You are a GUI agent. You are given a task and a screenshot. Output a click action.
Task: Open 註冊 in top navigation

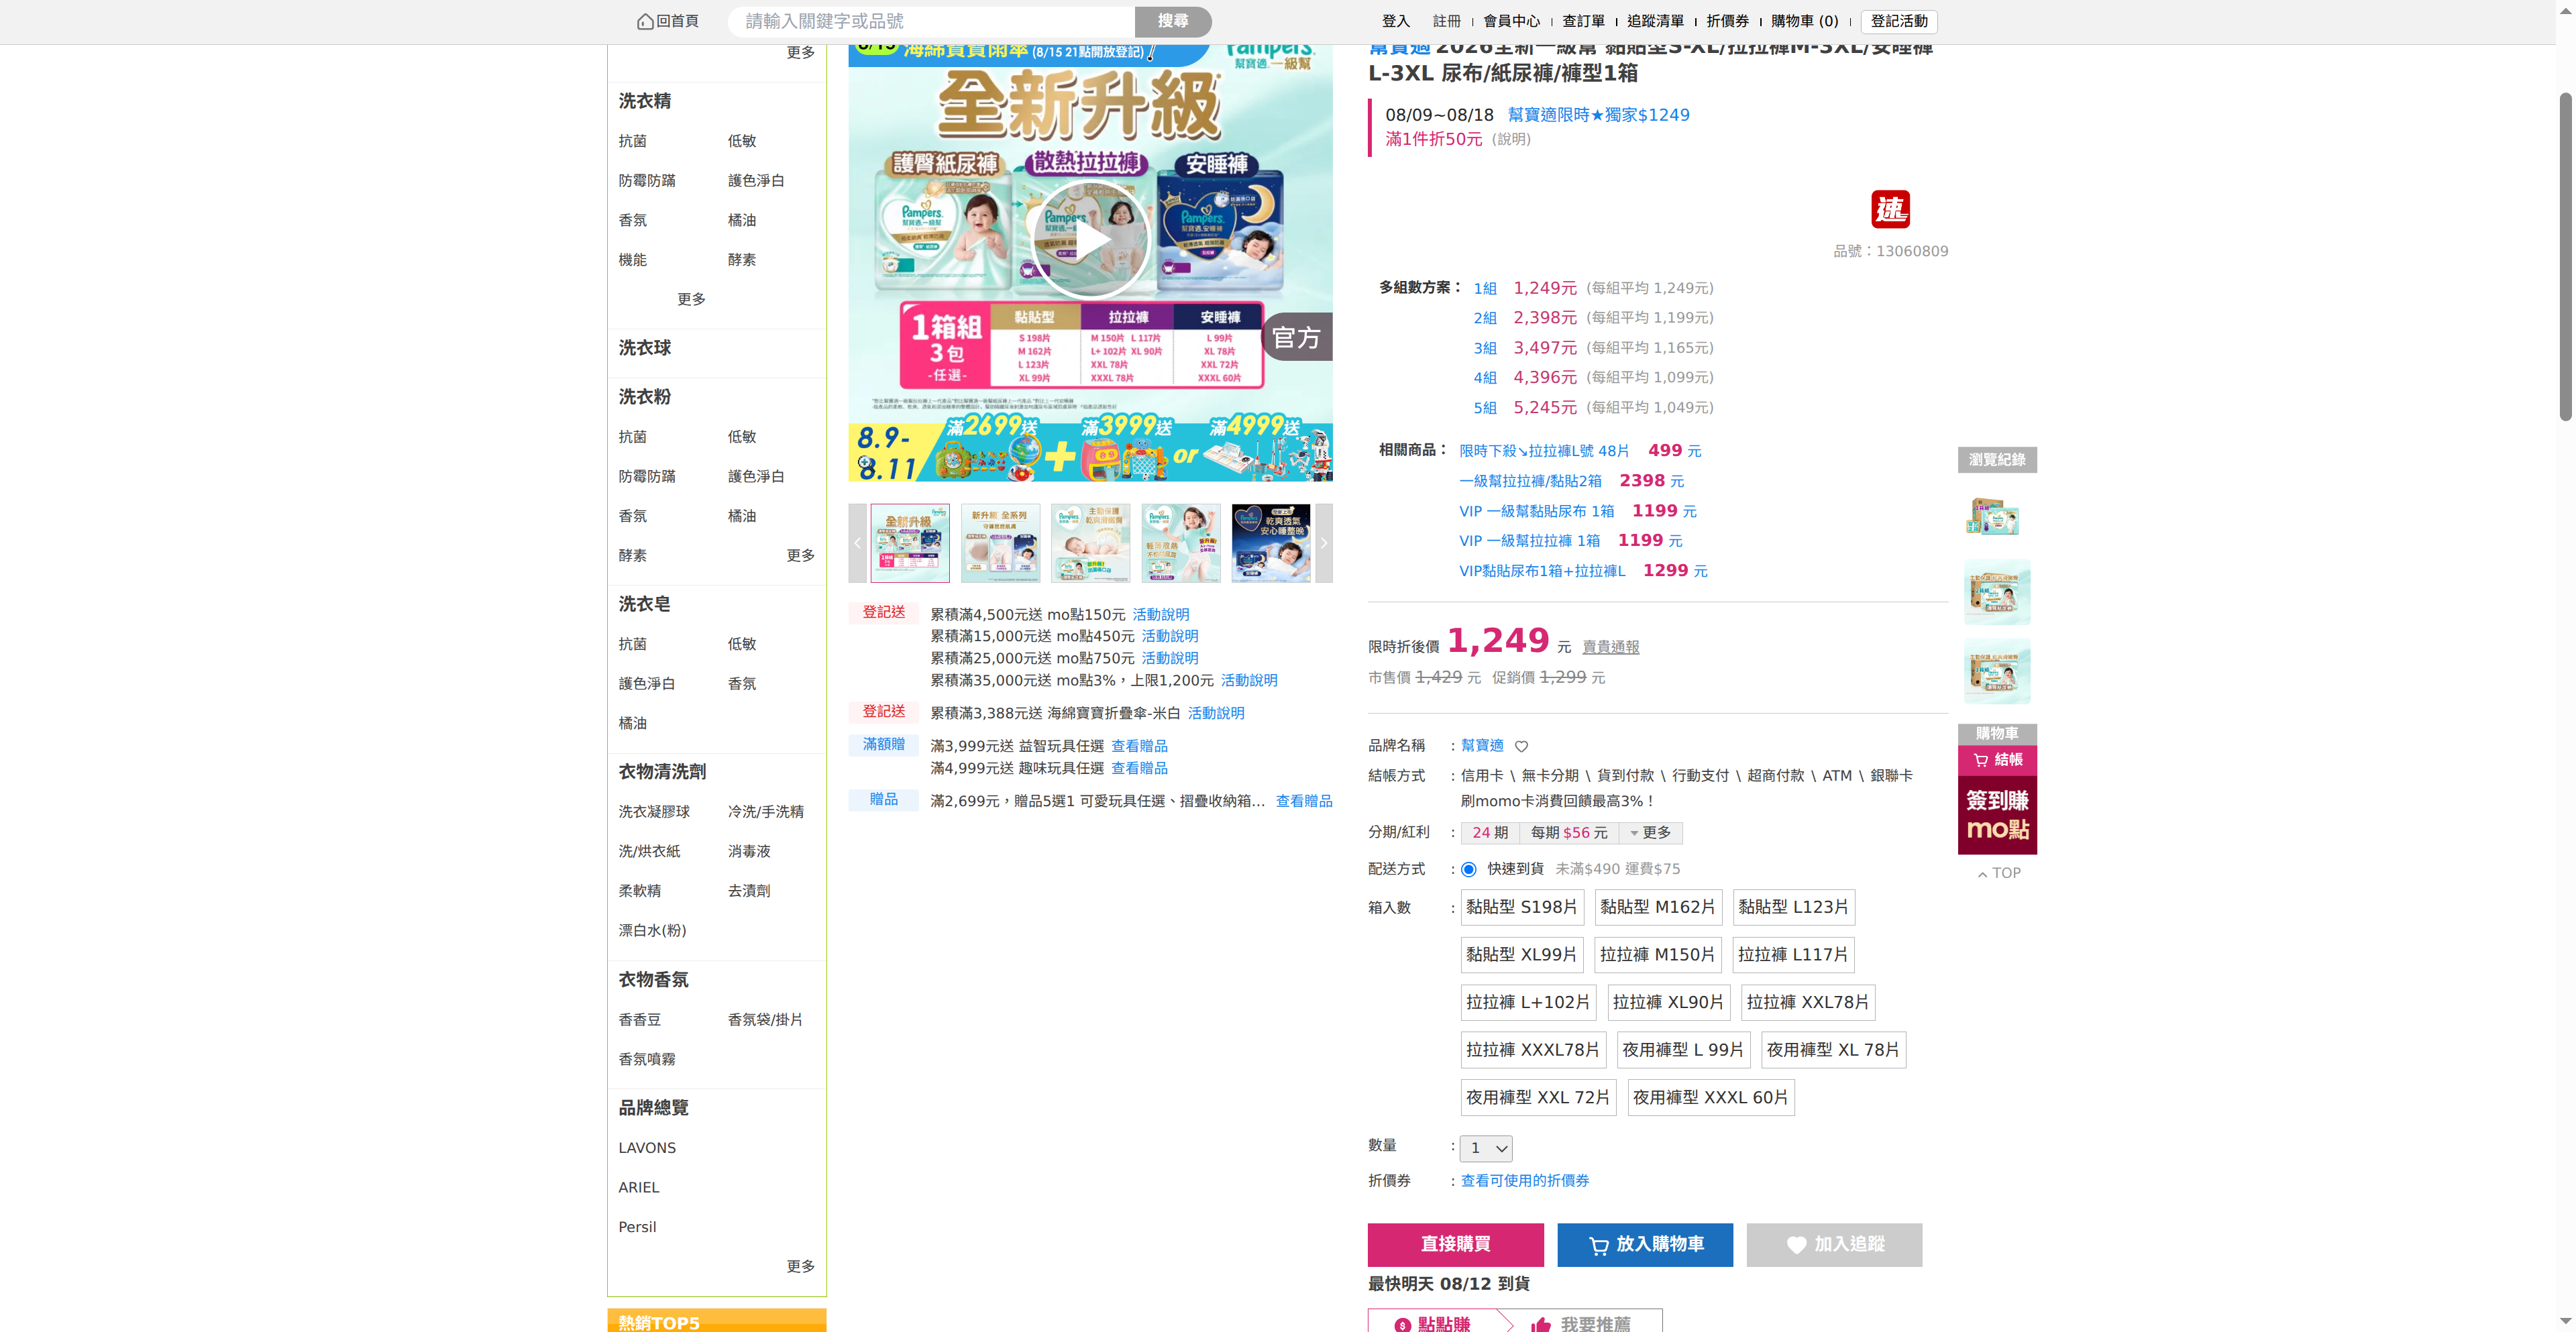[1447, 21]
